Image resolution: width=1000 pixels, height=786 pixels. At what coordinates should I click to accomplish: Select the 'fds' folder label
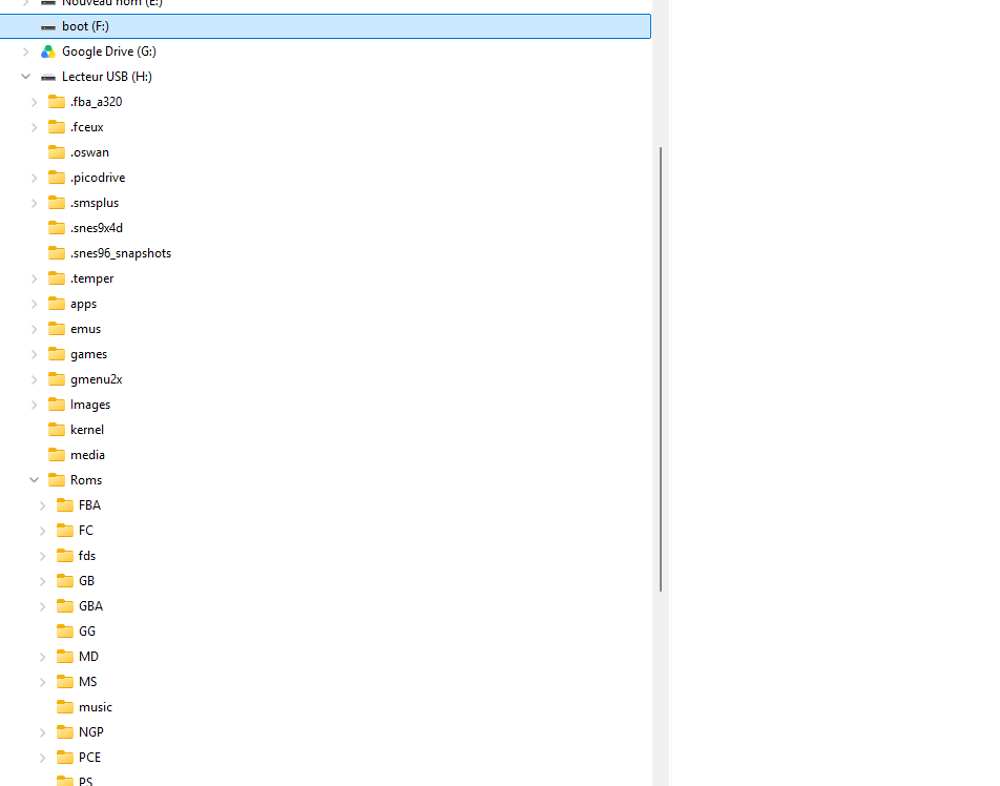(x=87, y=556)
